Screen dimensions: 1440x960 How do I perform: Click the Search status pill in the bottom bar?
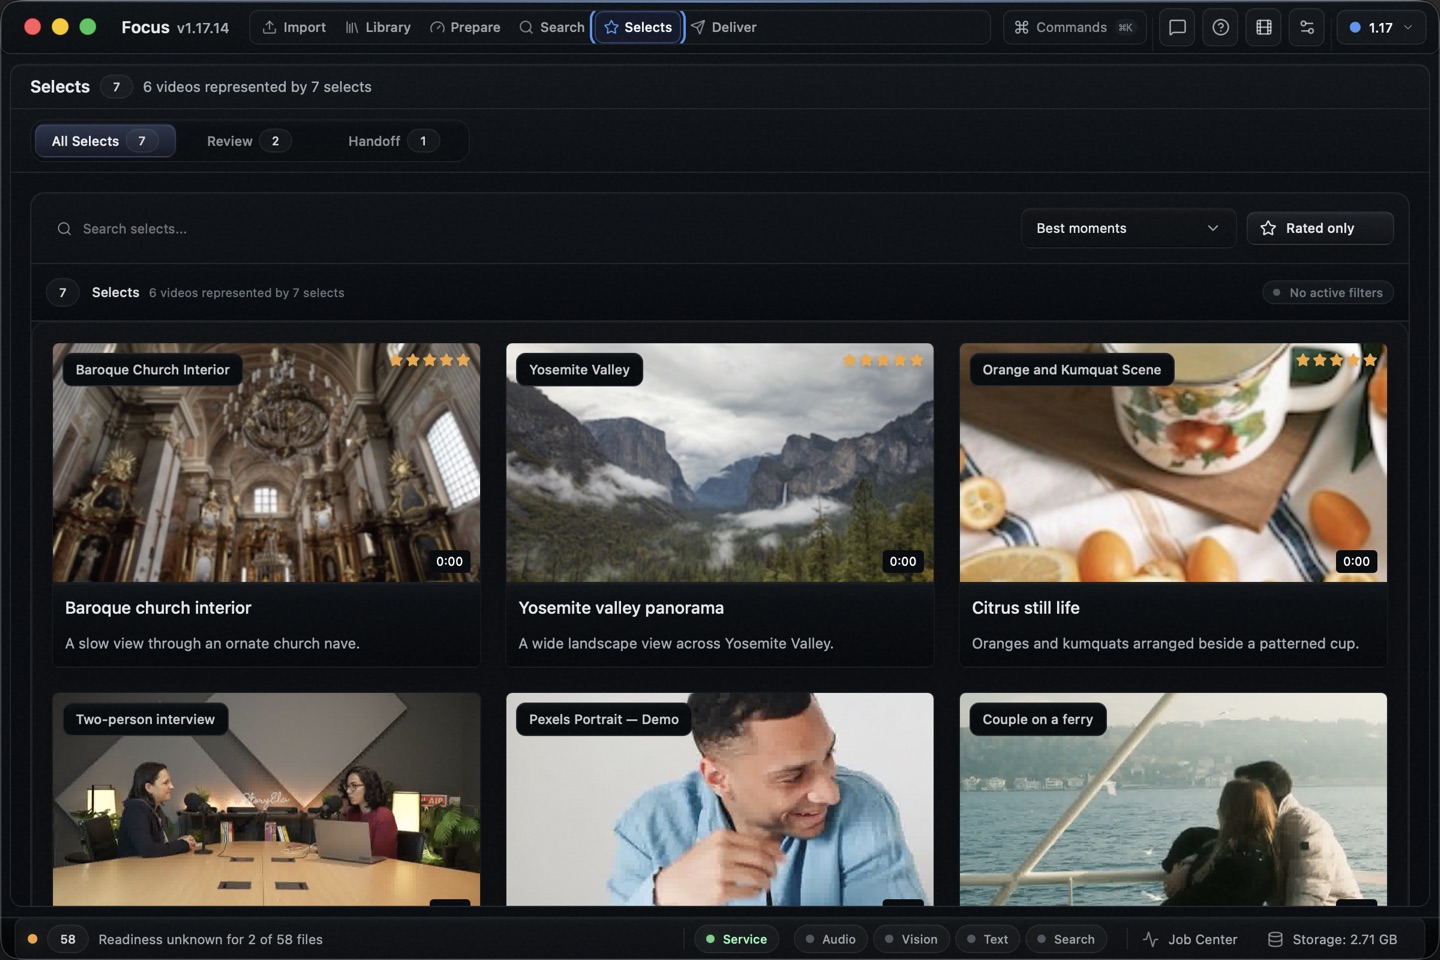tap(1066, 939)
